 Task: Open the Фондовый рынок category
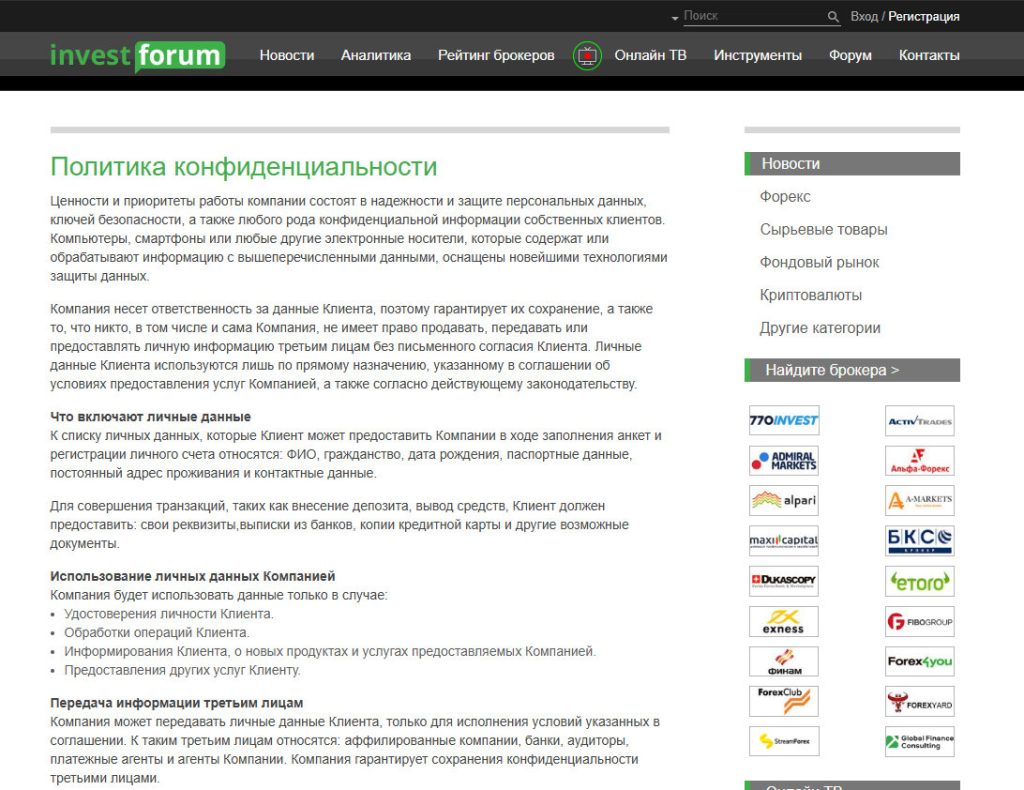(819, 262)
